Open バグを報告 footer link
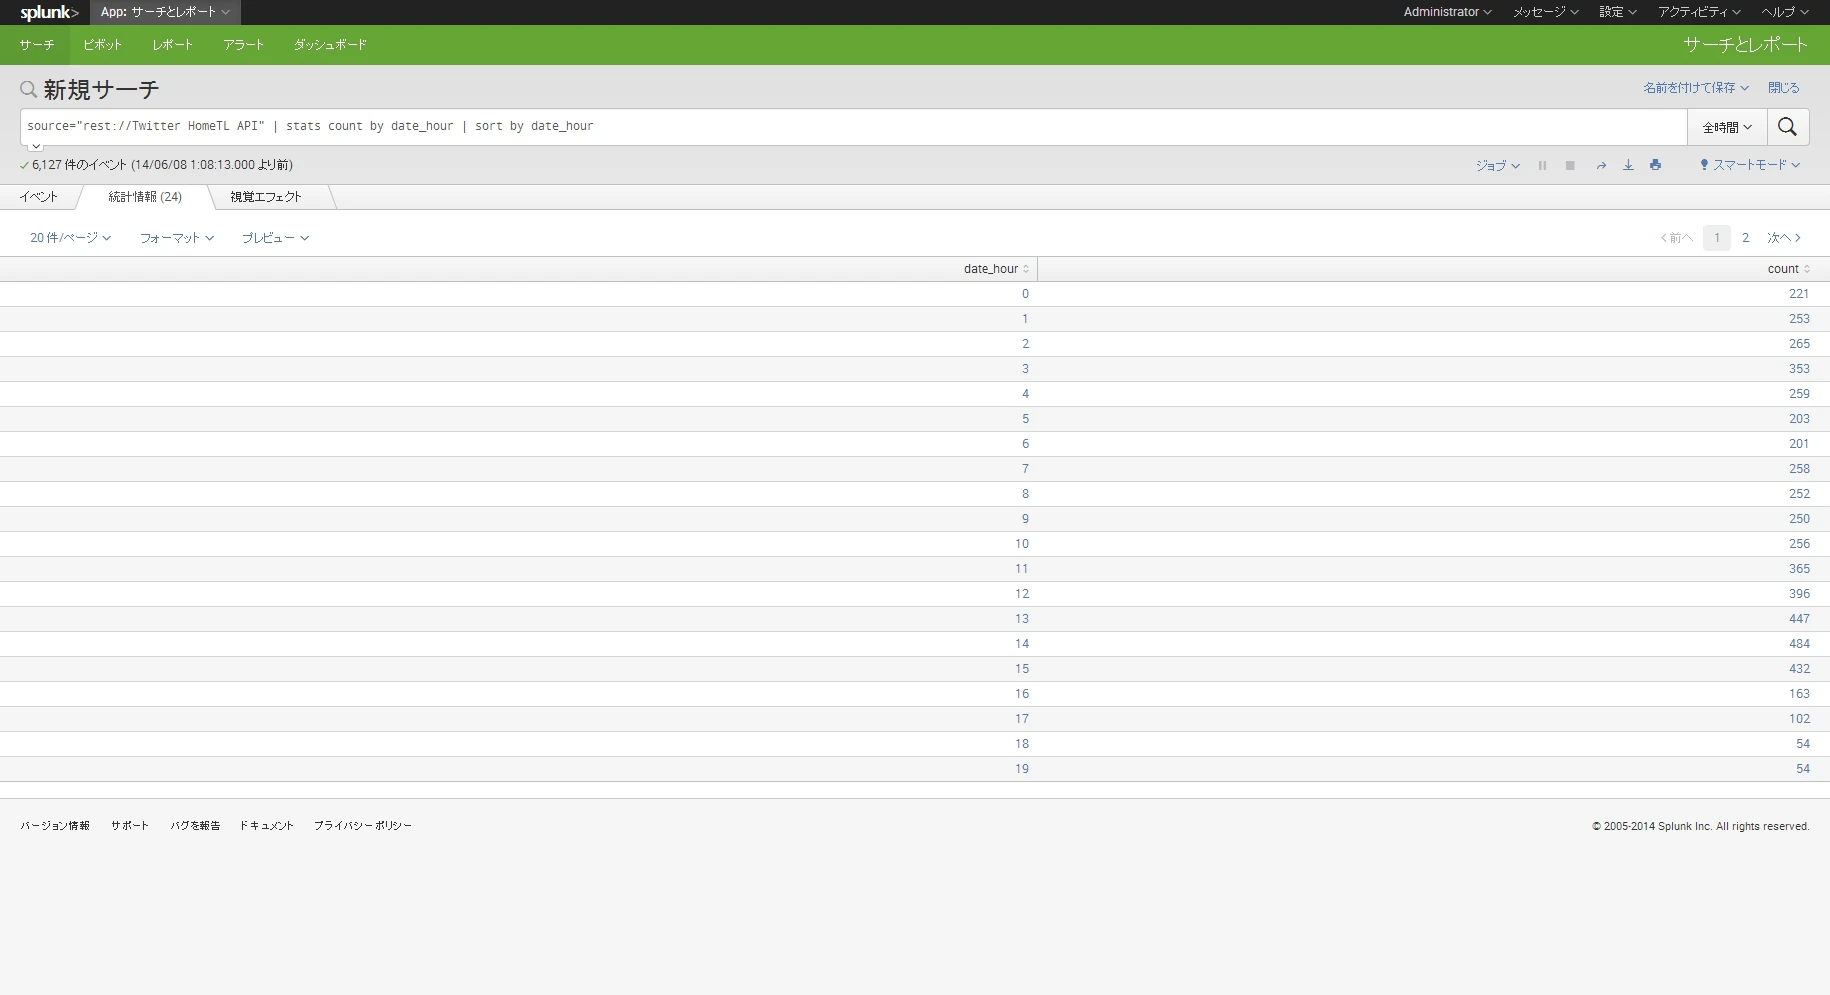The width and height of the screenshot is (1830, 995). point(195,826)
